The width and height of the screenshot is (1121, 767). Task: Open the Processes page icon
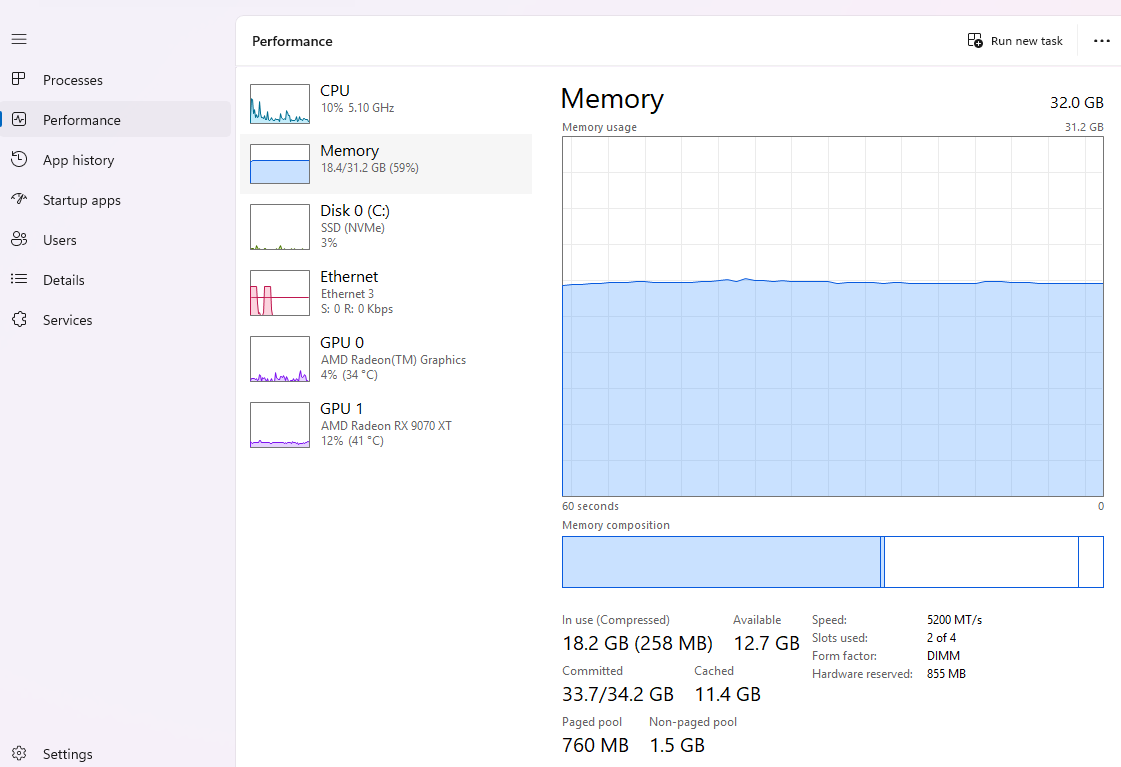(x=19, y=79)
